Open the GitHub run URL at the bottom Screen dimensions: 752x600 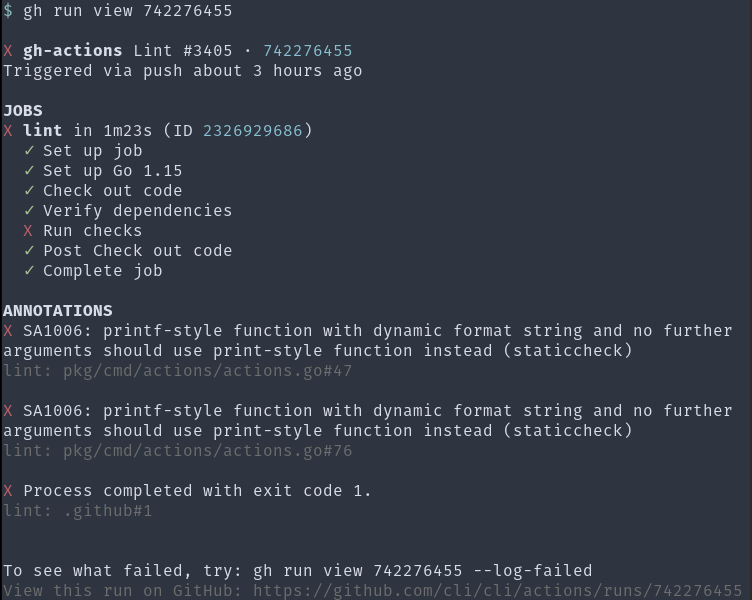(497, 591)
